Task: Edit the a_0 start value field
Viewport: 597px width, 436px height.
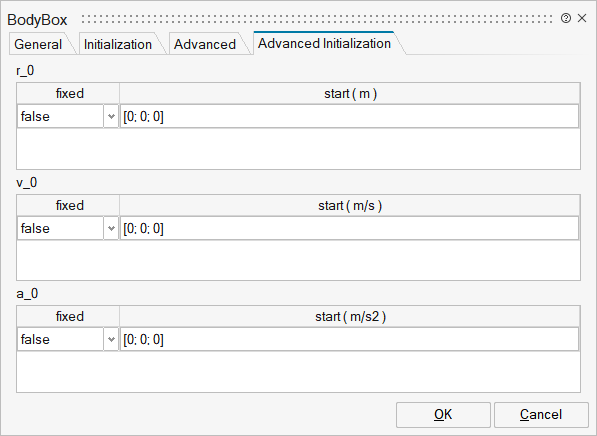Action: [x=350, y=339]
